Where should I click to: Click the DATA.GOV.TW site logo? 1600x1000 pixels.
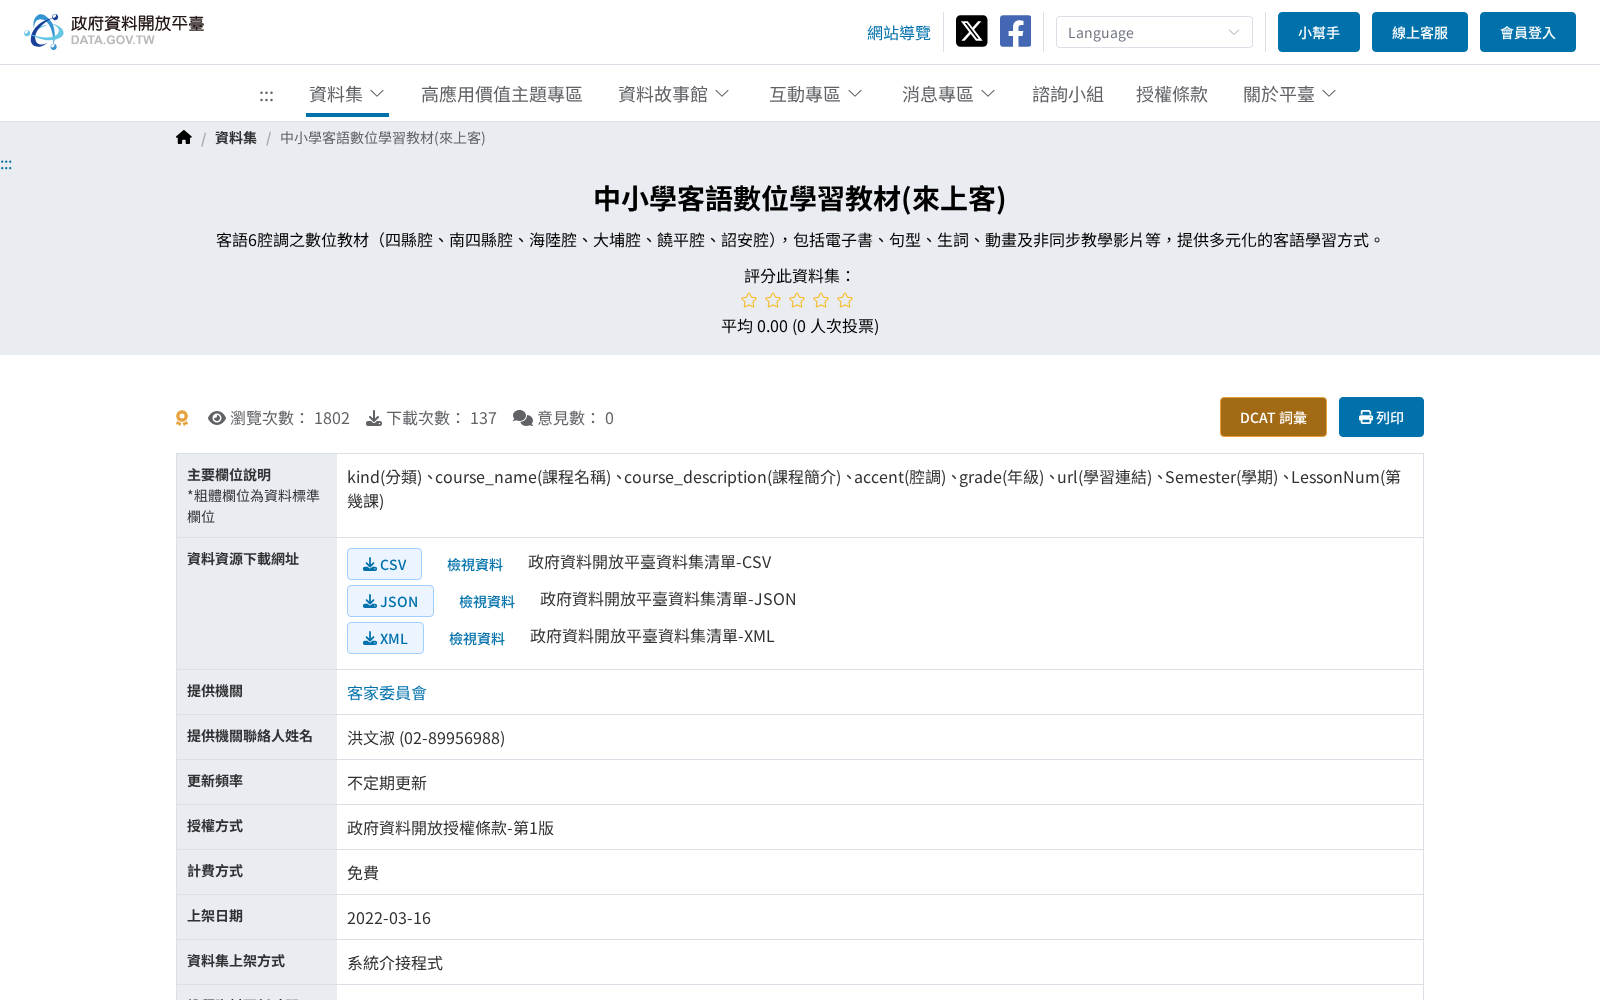114,32
